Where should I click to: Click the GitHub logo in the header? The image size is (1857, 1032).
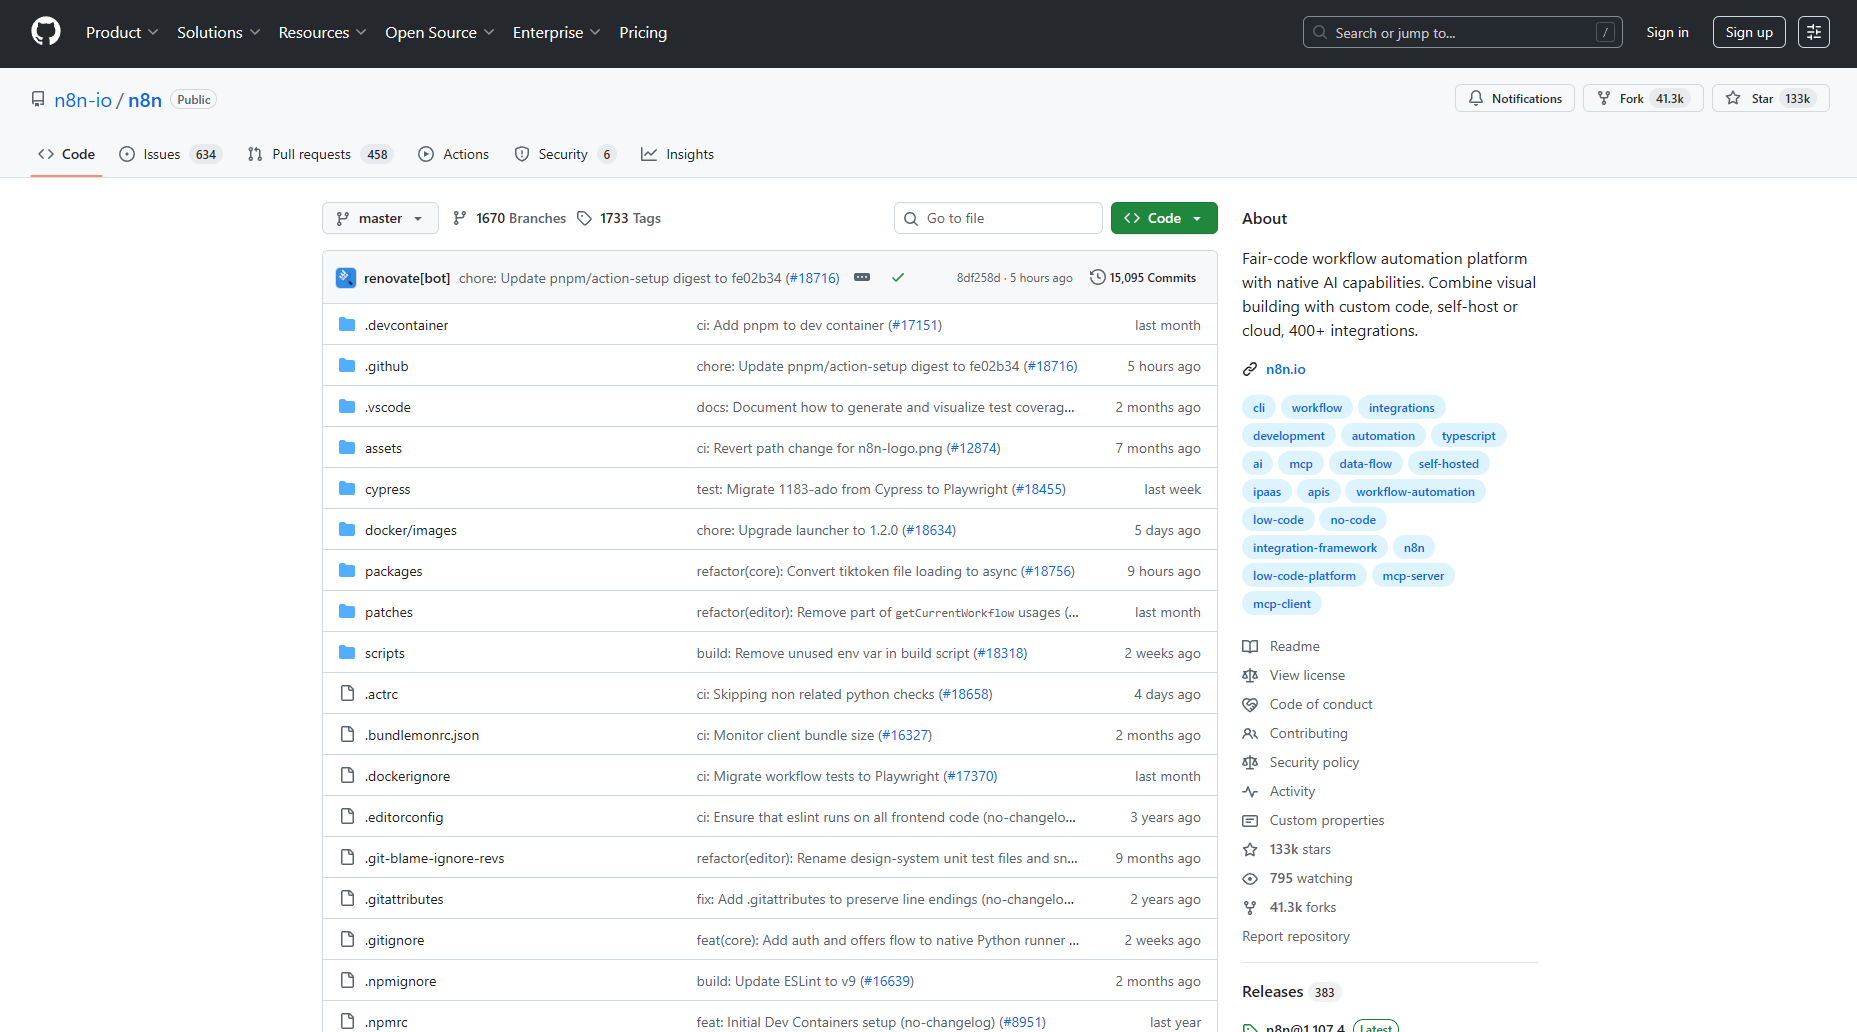tap(45, 31)
